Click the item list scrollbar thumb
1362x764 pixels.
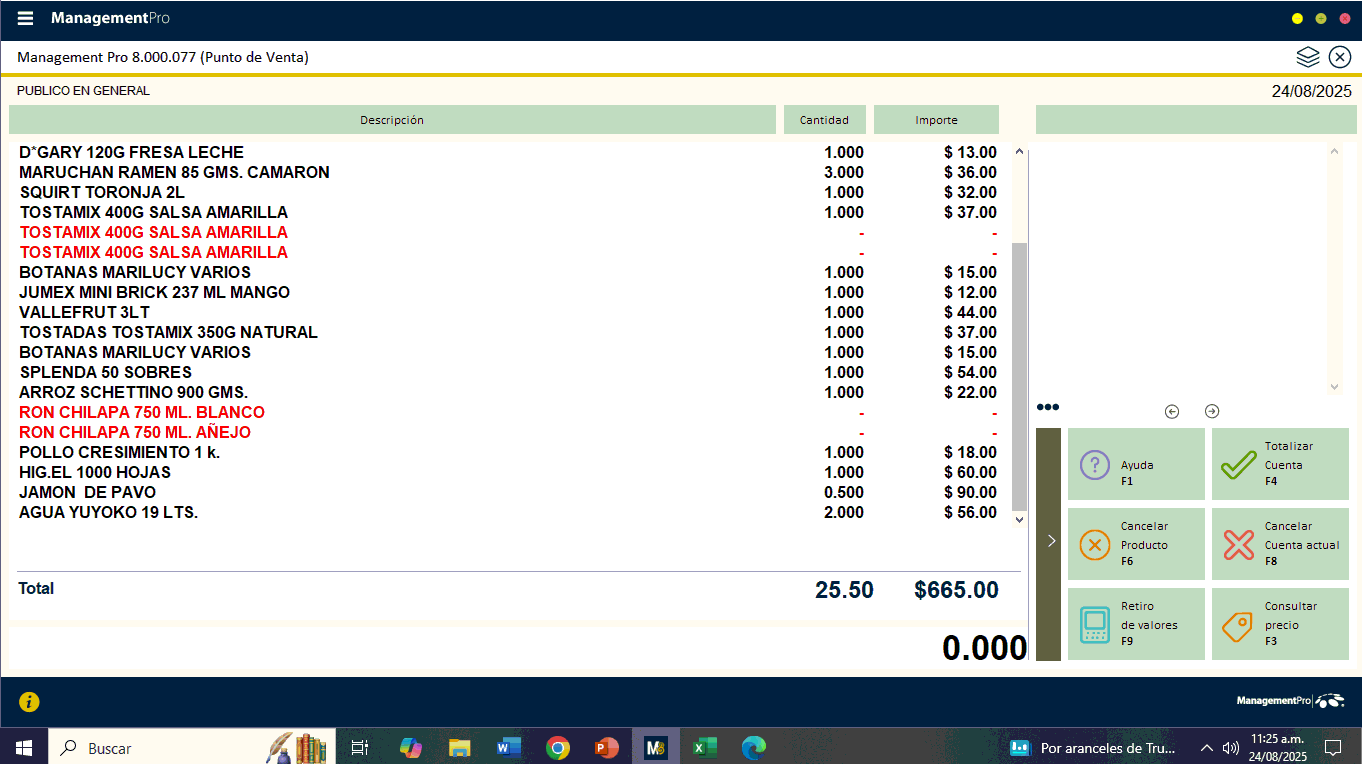coord(1020,376)
